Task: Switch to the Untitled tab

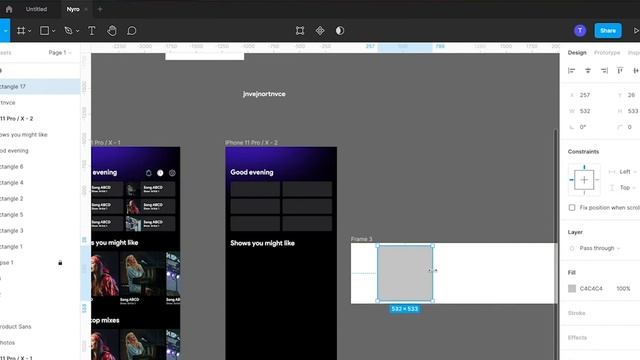Action: click(x=36, y=9)
